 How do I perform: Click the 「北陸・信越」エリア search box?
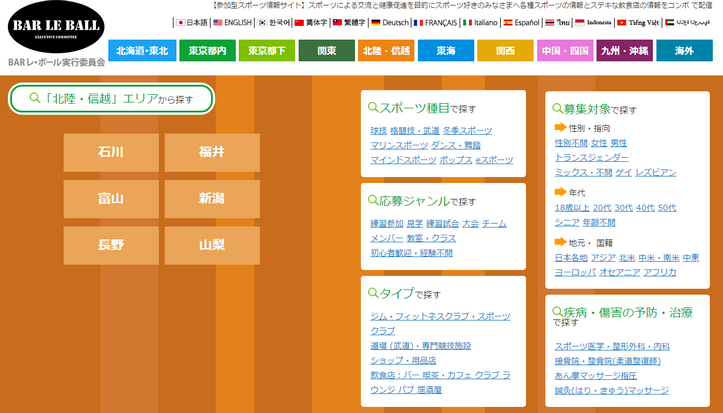111,99
